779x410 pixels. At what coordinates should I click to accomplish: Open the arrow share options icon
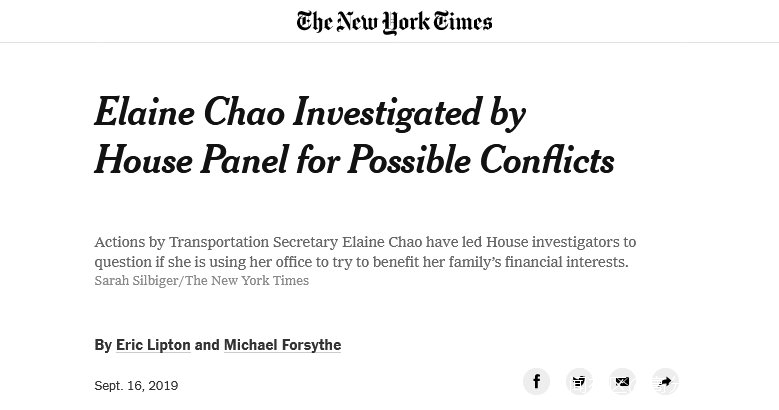pyautogui.click(x=665, y=381)
